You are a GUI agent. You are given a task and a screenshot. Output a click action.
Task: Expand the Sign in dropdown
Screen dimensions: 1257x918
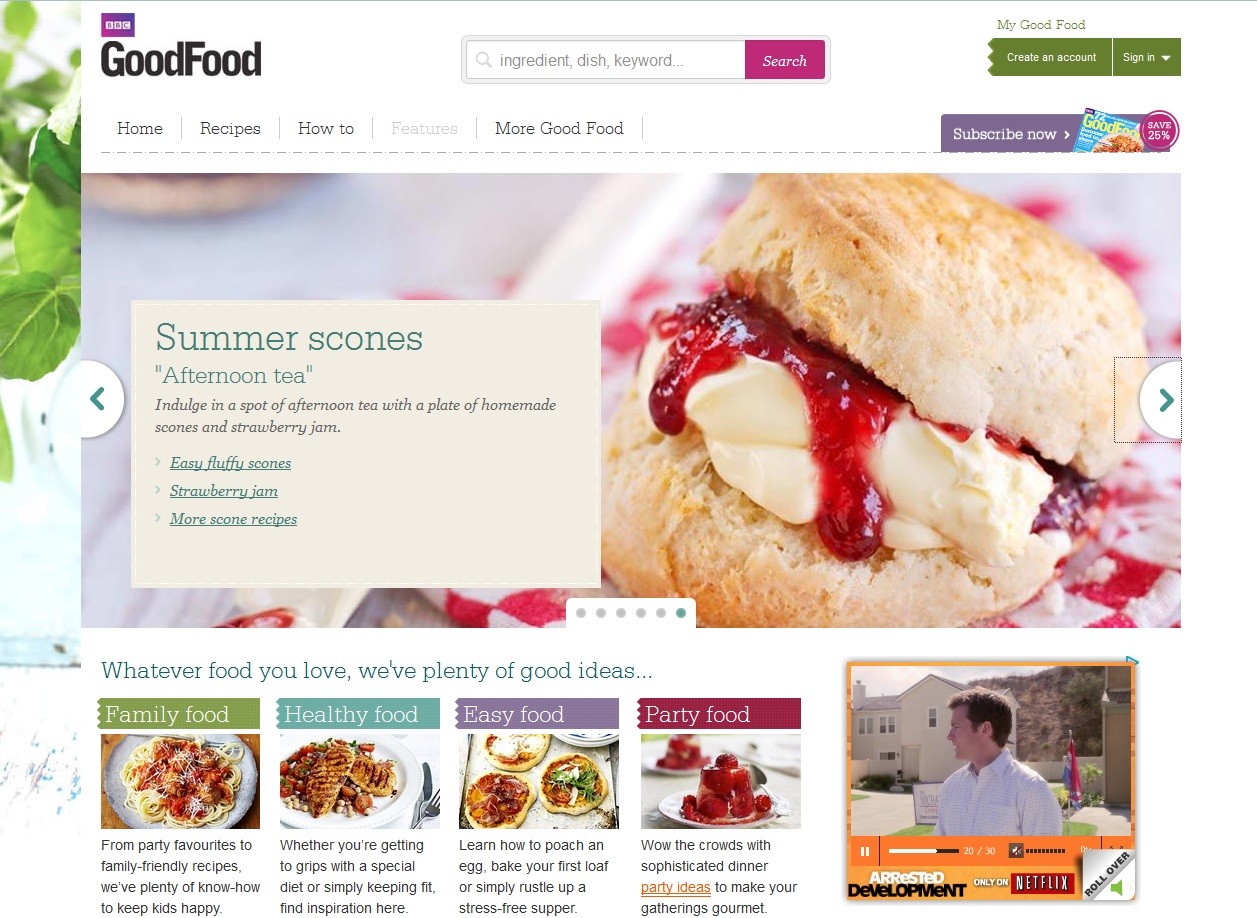[x=1146, y=57]
